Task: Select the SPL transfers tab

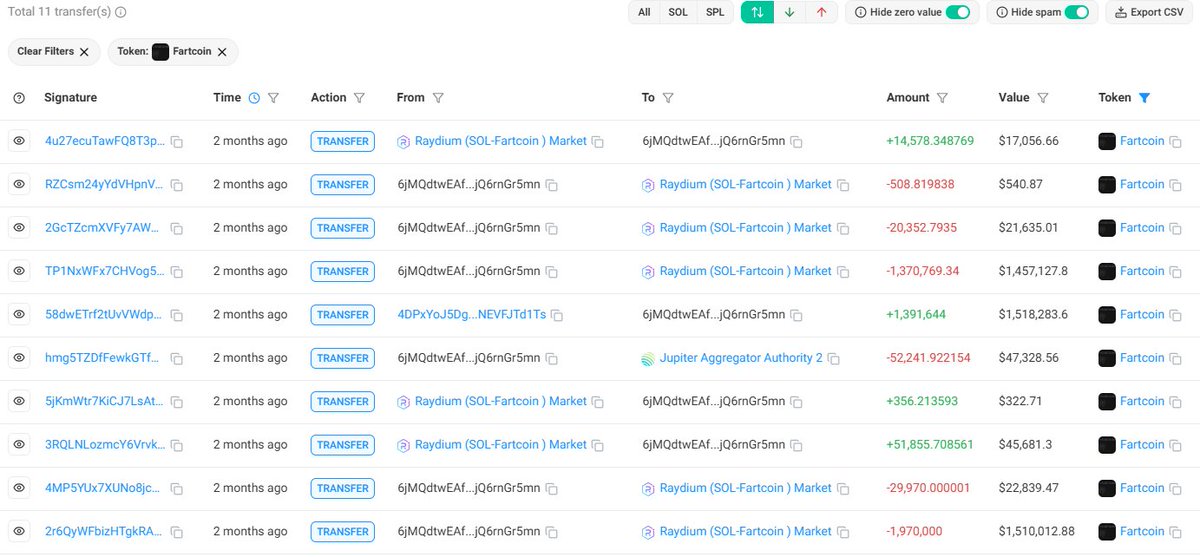Action: point(715,12)
